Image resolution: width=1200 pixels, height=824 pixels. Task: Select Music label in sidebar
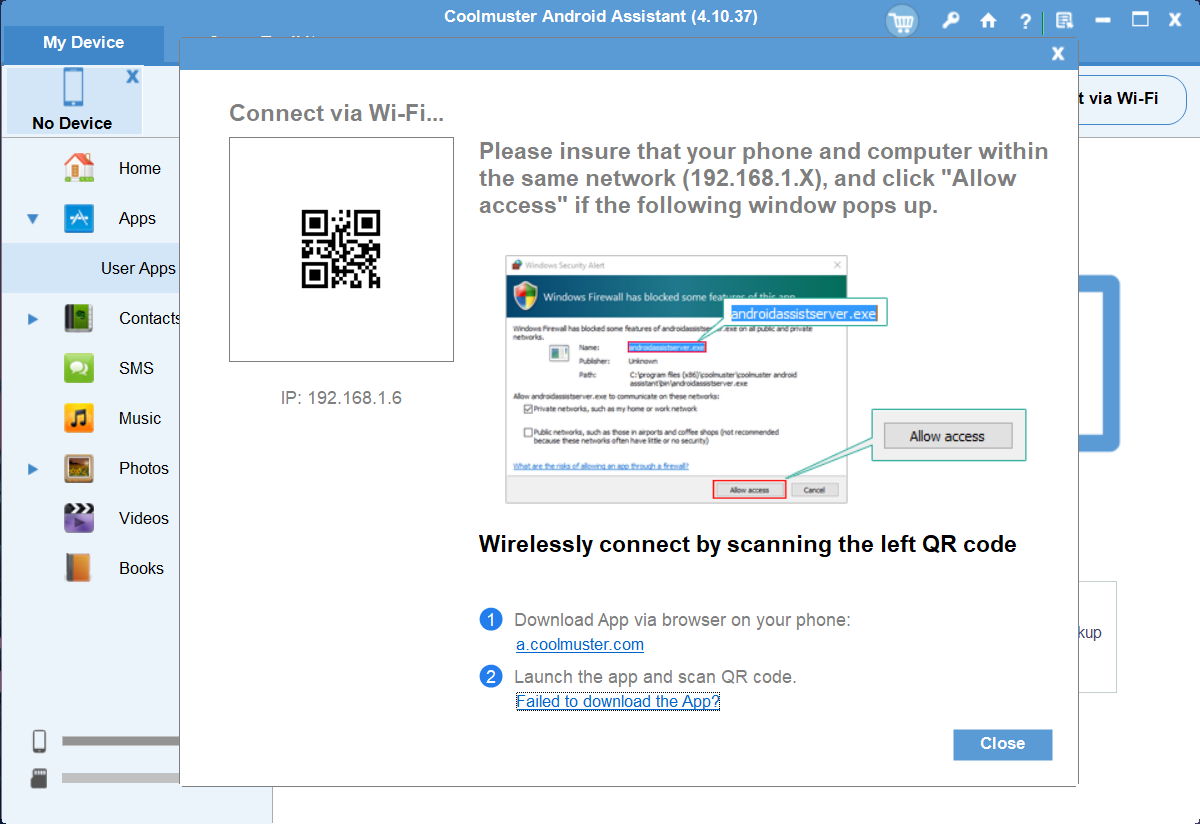point(140,418)
